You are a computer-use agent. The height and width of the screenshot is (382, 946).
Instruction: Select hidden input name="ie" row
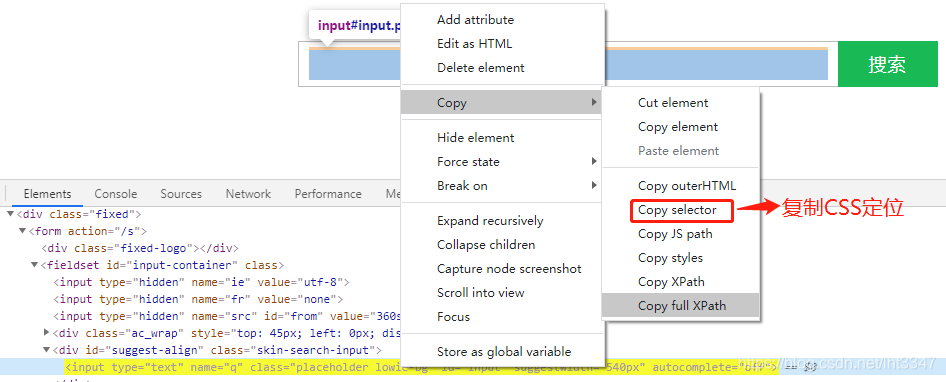(201, 282)
